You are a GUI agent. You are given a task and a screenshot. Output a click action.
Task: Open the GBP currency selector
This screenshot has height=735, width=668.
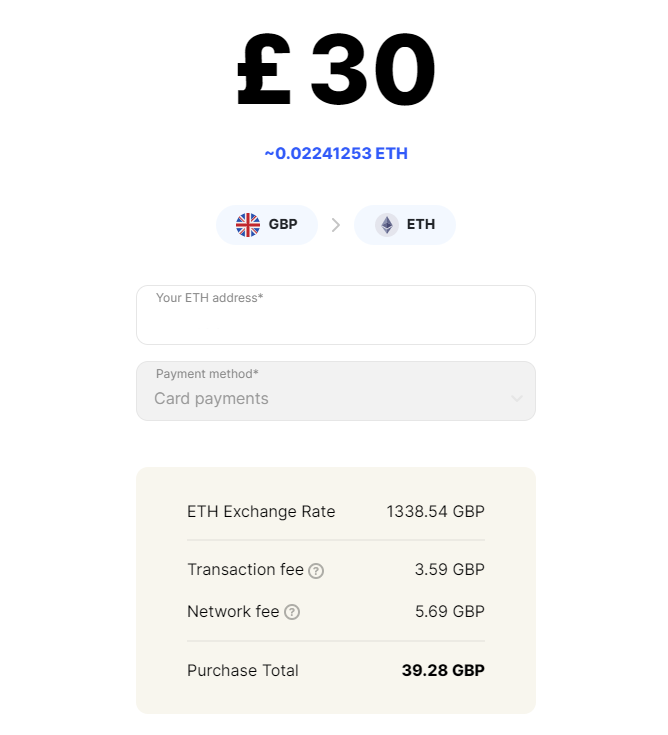click(267, 225)
